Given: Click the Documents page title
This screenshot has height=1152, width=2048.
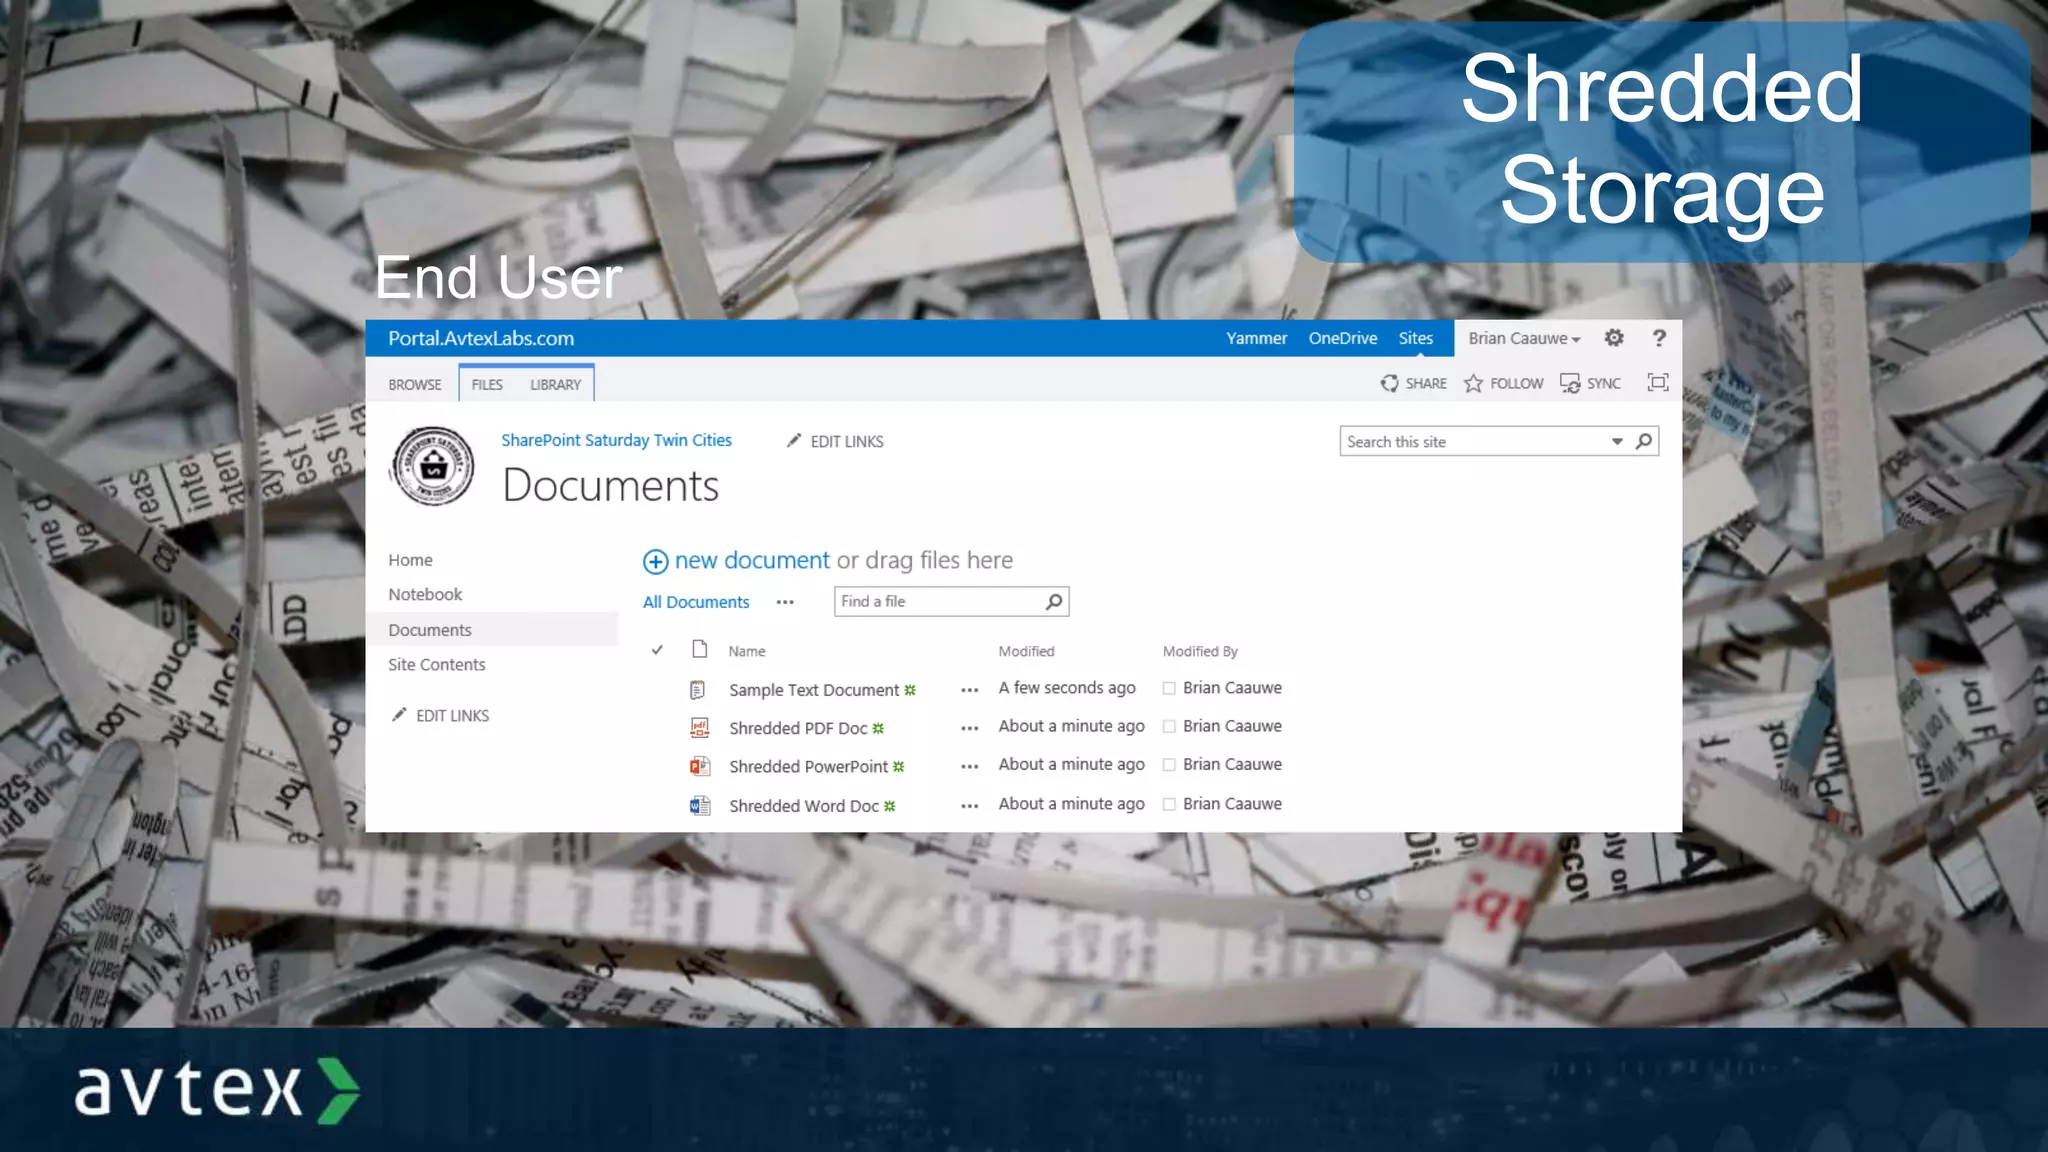Looking at the screenshot, I should (610, 486).
